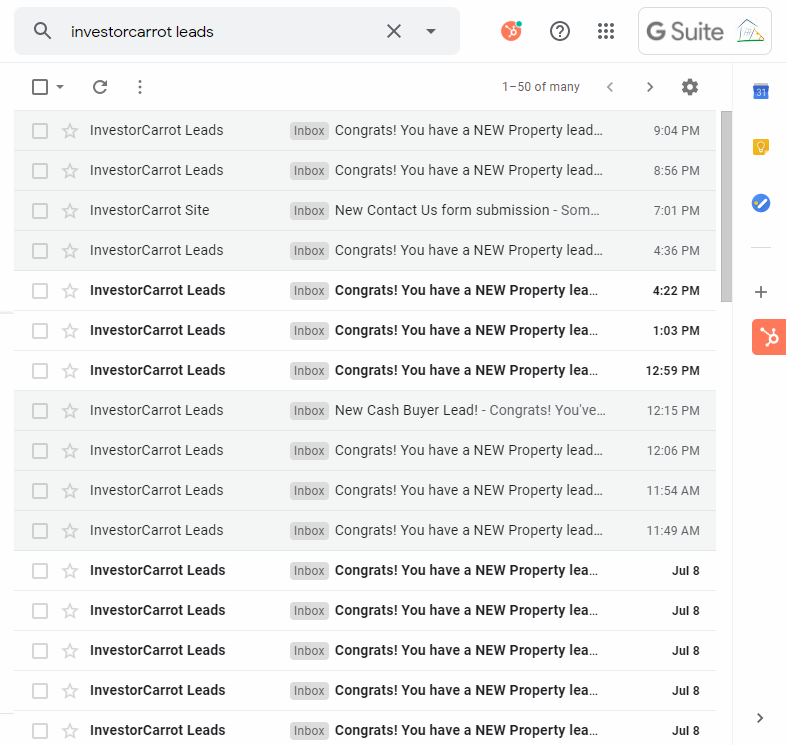
Task: Star the New Cash Buyer Lead email
Action: [70, 411]
